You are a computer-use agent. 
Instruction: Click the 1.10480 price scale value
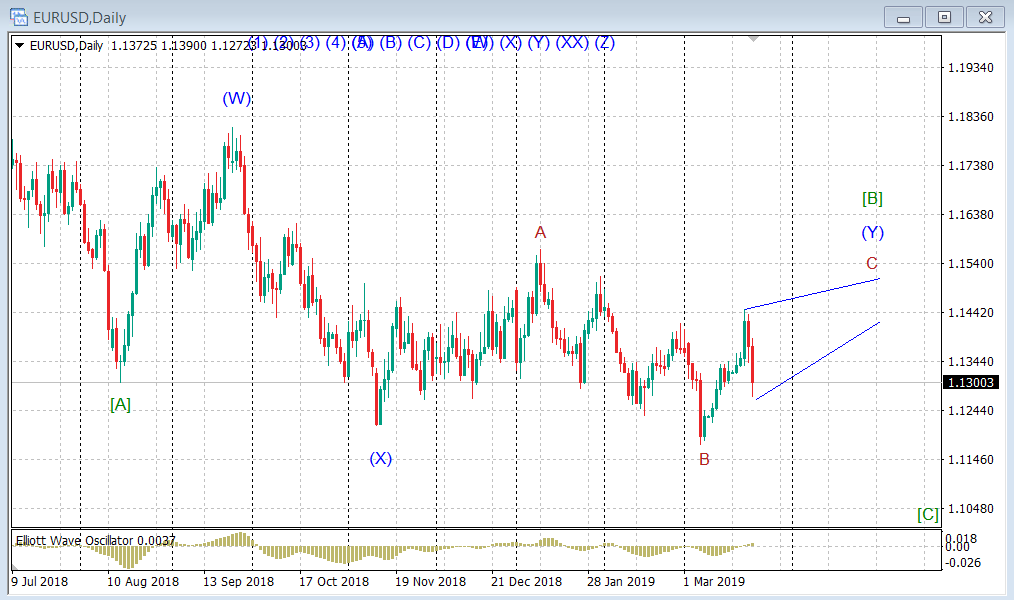(970, 509)
